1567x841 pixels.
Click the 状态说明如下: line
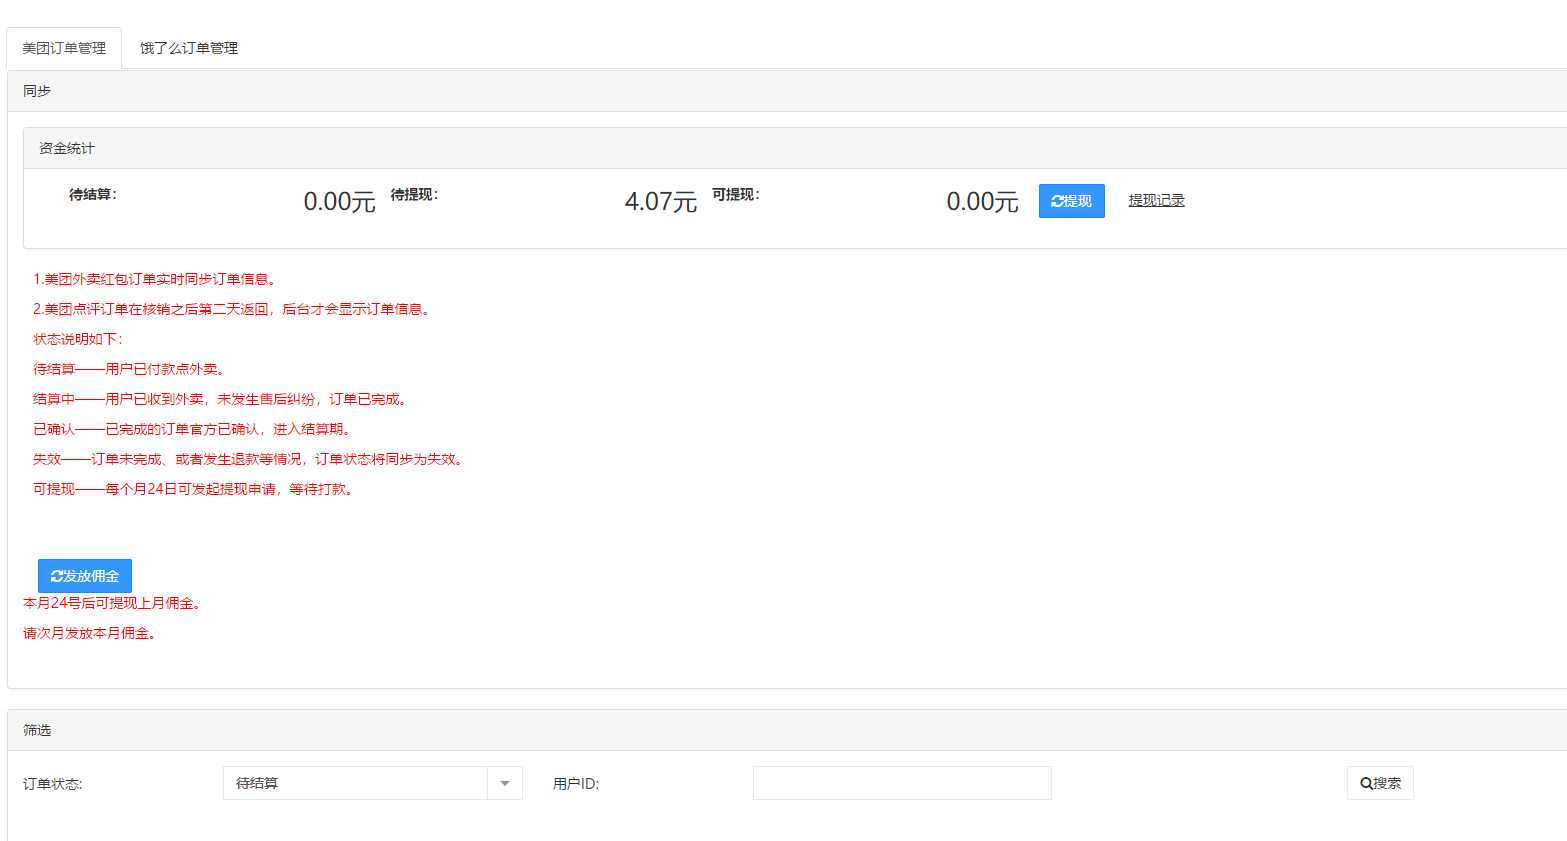78,339
